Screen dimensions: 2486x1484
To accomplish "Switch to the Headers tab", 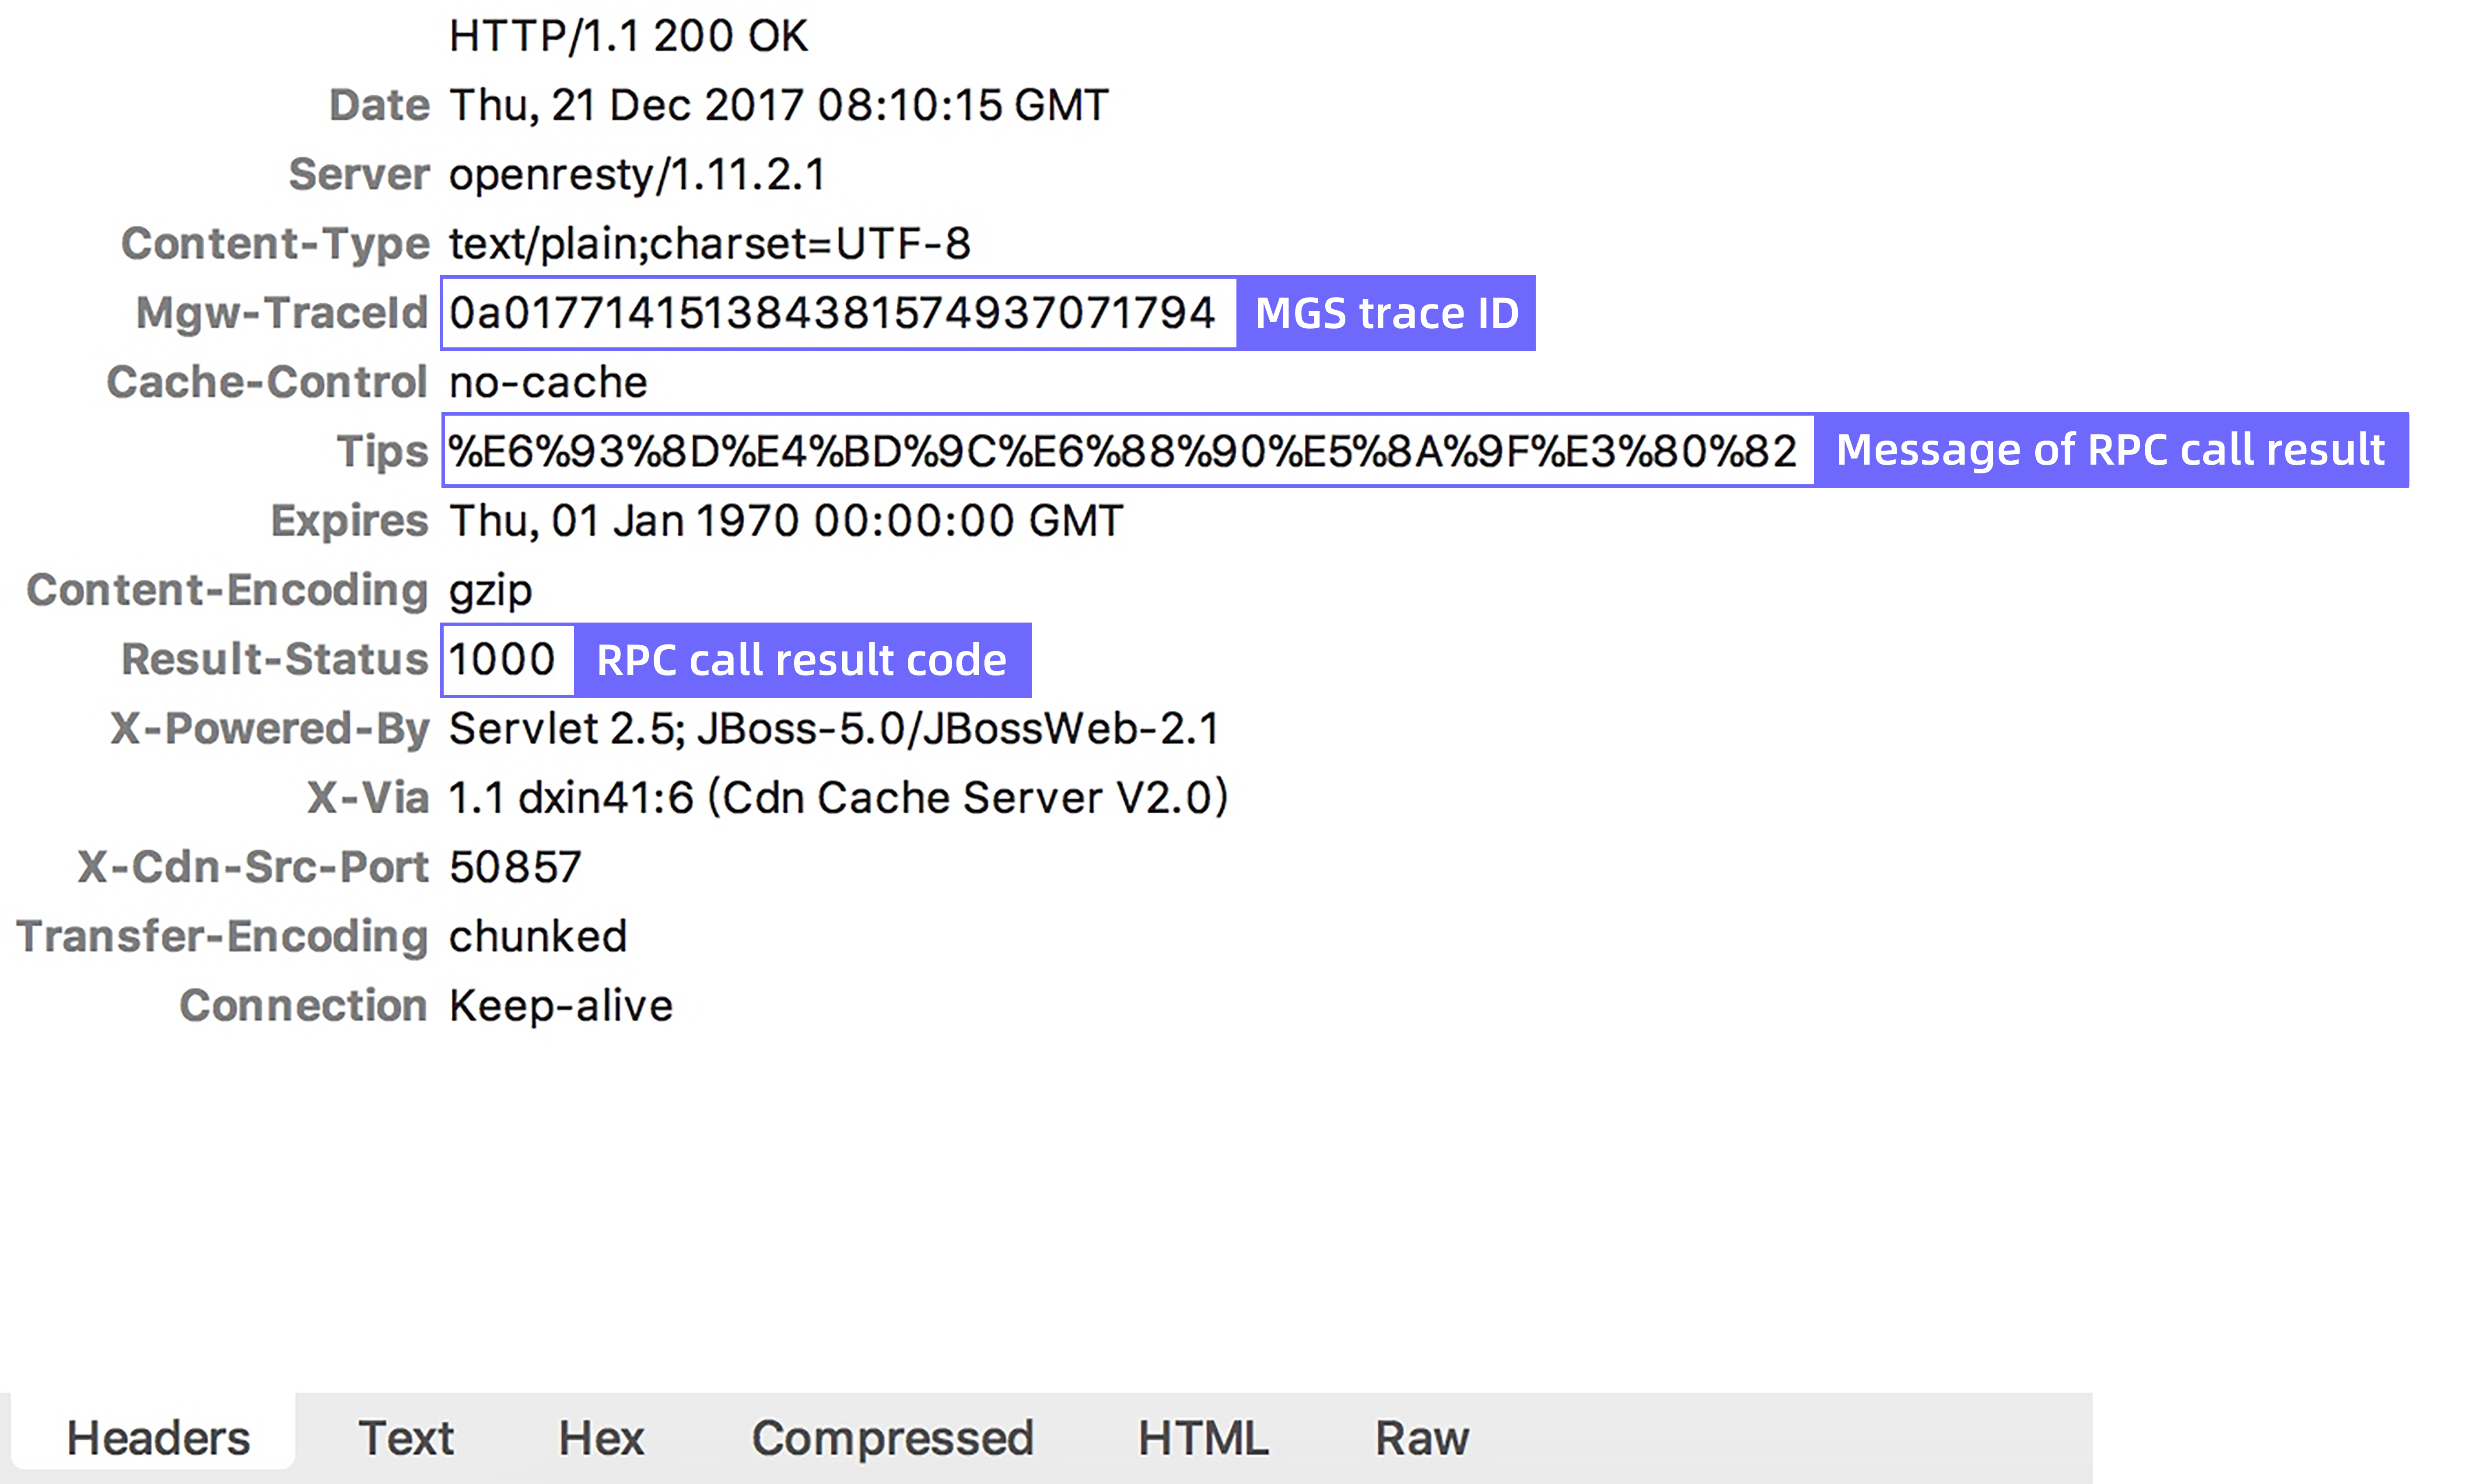I will click(x=157, y=1437).
